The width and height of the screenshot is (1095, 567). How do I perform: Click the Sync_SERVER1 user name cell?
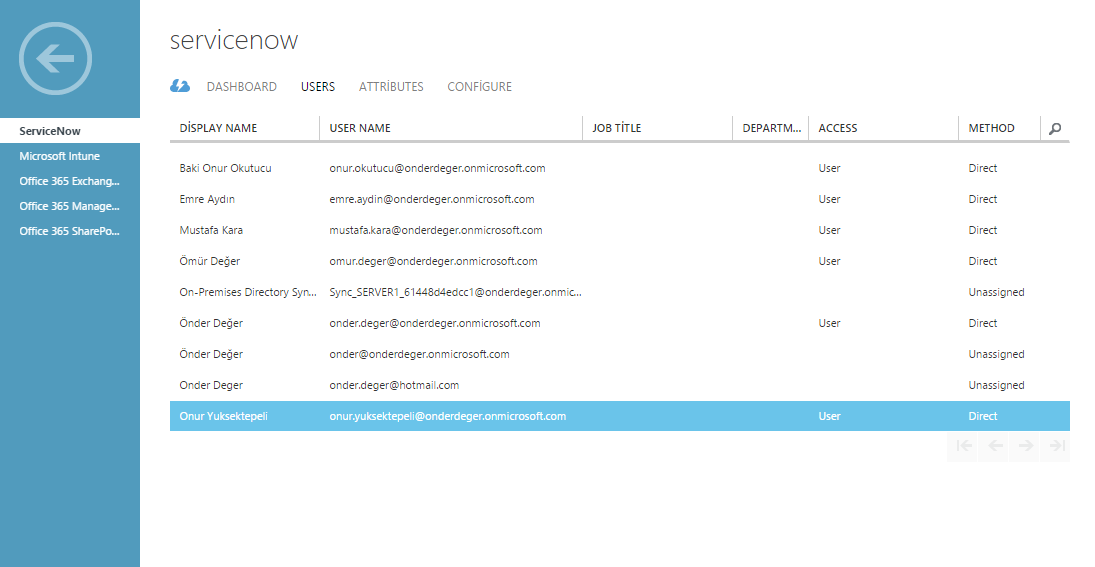tap(455, 292)
